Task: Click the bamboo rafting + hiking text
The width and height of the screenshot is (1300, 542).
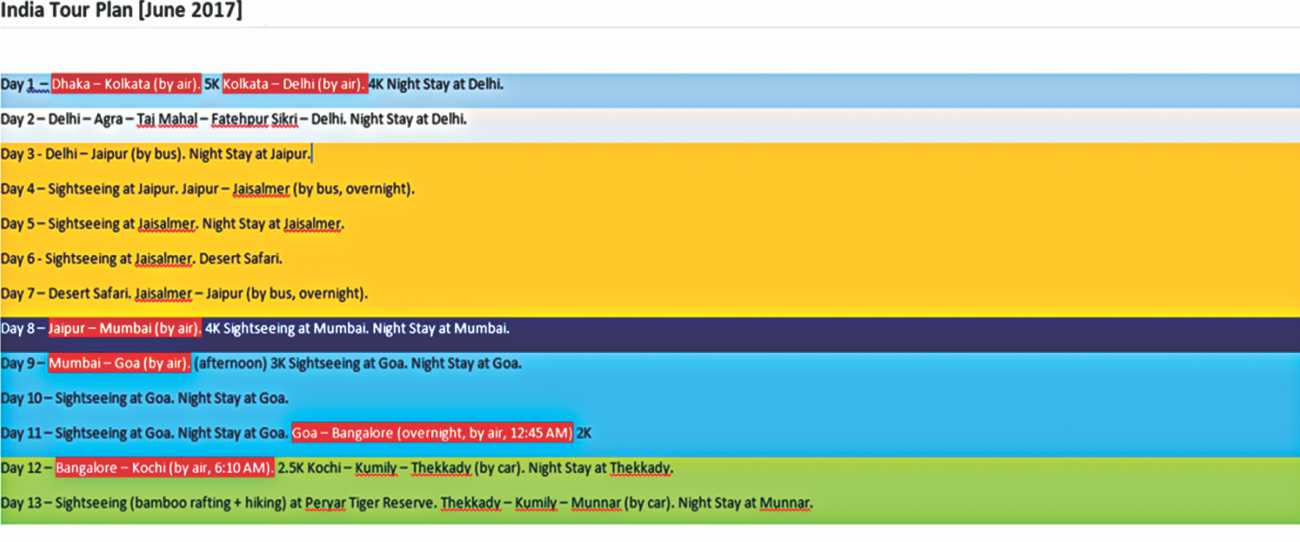Action: 210,503
